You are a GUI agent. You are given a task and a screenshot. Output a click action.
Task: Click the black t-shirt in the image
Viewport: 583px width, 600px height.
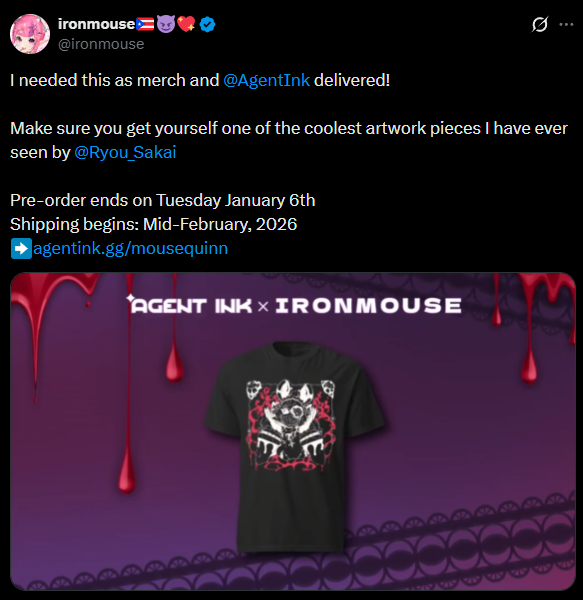pyautogui.click(x=294, y=447)
